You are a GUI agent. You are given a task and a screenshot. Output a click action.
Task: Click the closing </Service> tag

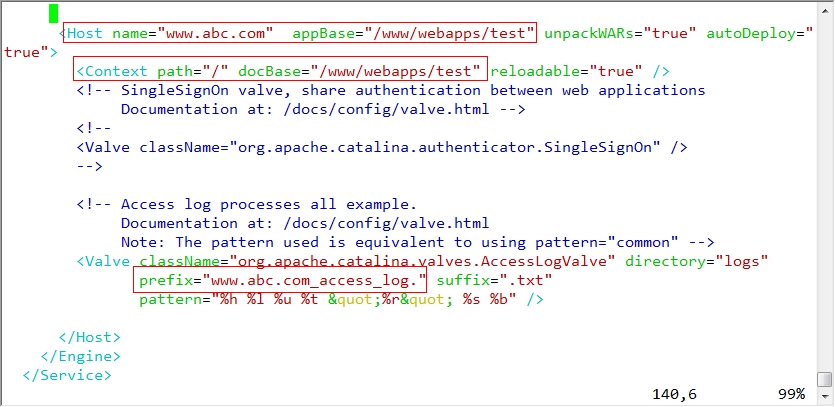tap(67, 376)
